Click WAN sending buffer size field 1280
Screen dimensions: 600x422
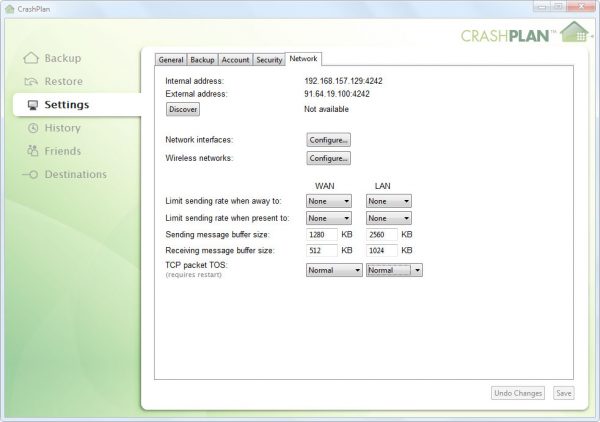pos(322,235)
